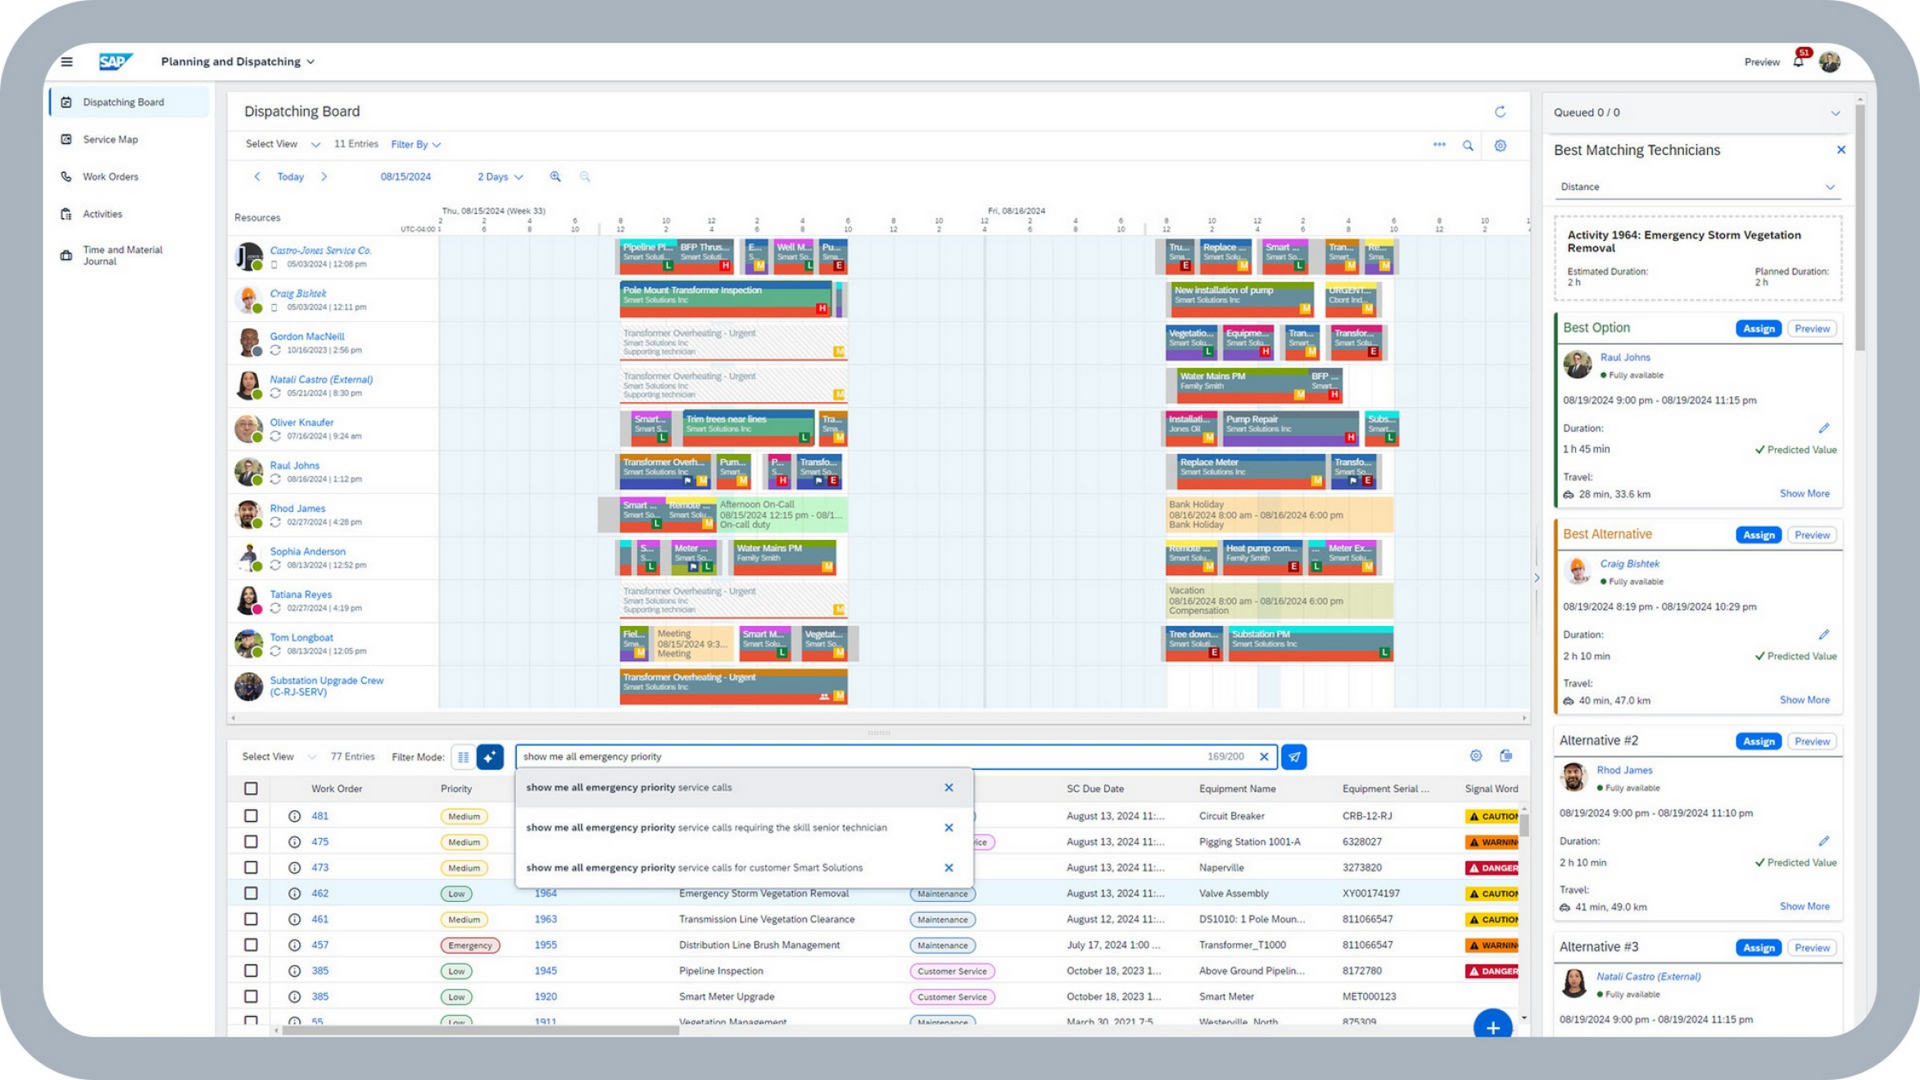The width and height of the screenshot is (1920, 1080).
Task: Assign the Best Option technician
Action: tap(1758, 329)
